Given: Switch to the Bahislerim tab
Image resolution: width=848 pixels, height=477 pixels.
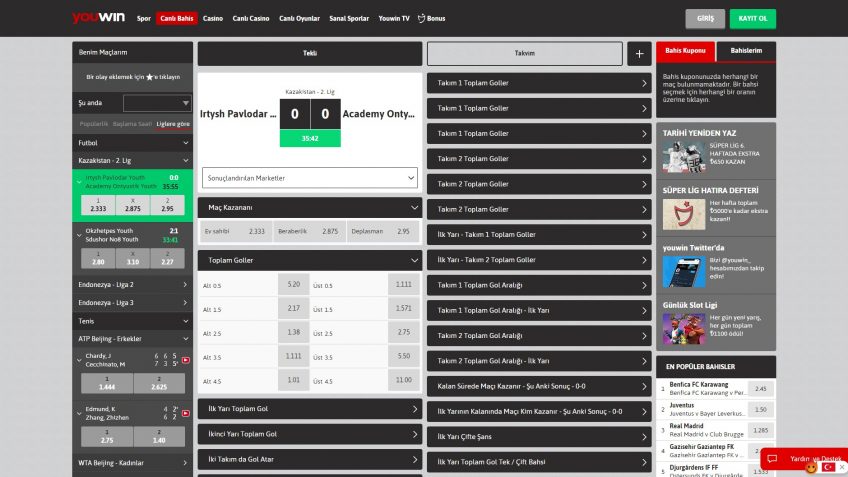Looking at the screenshot, I should coord(746,50).
